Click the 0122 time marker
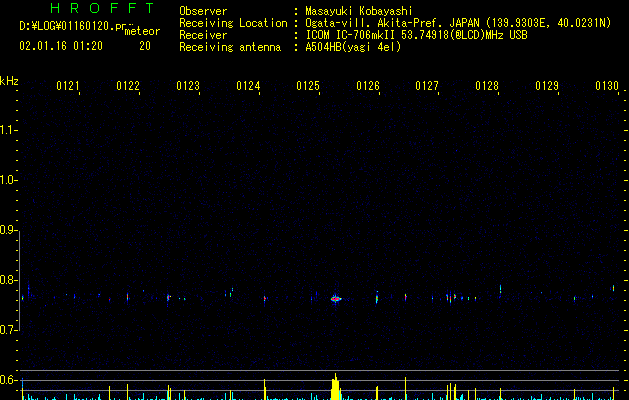The width and height of the screenshot is (629, 400). 128,86
